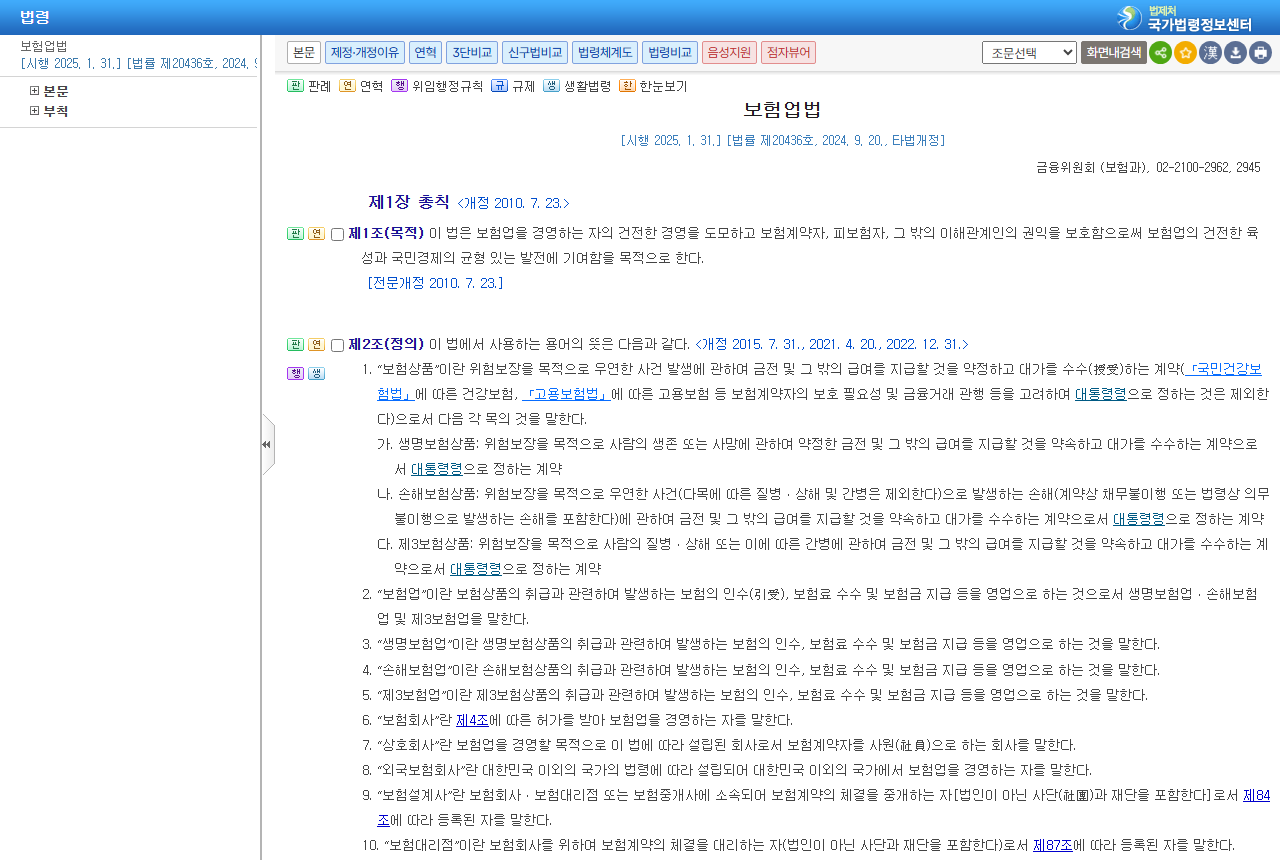
Task: Click the green share icon
Action: [1160, 53]
